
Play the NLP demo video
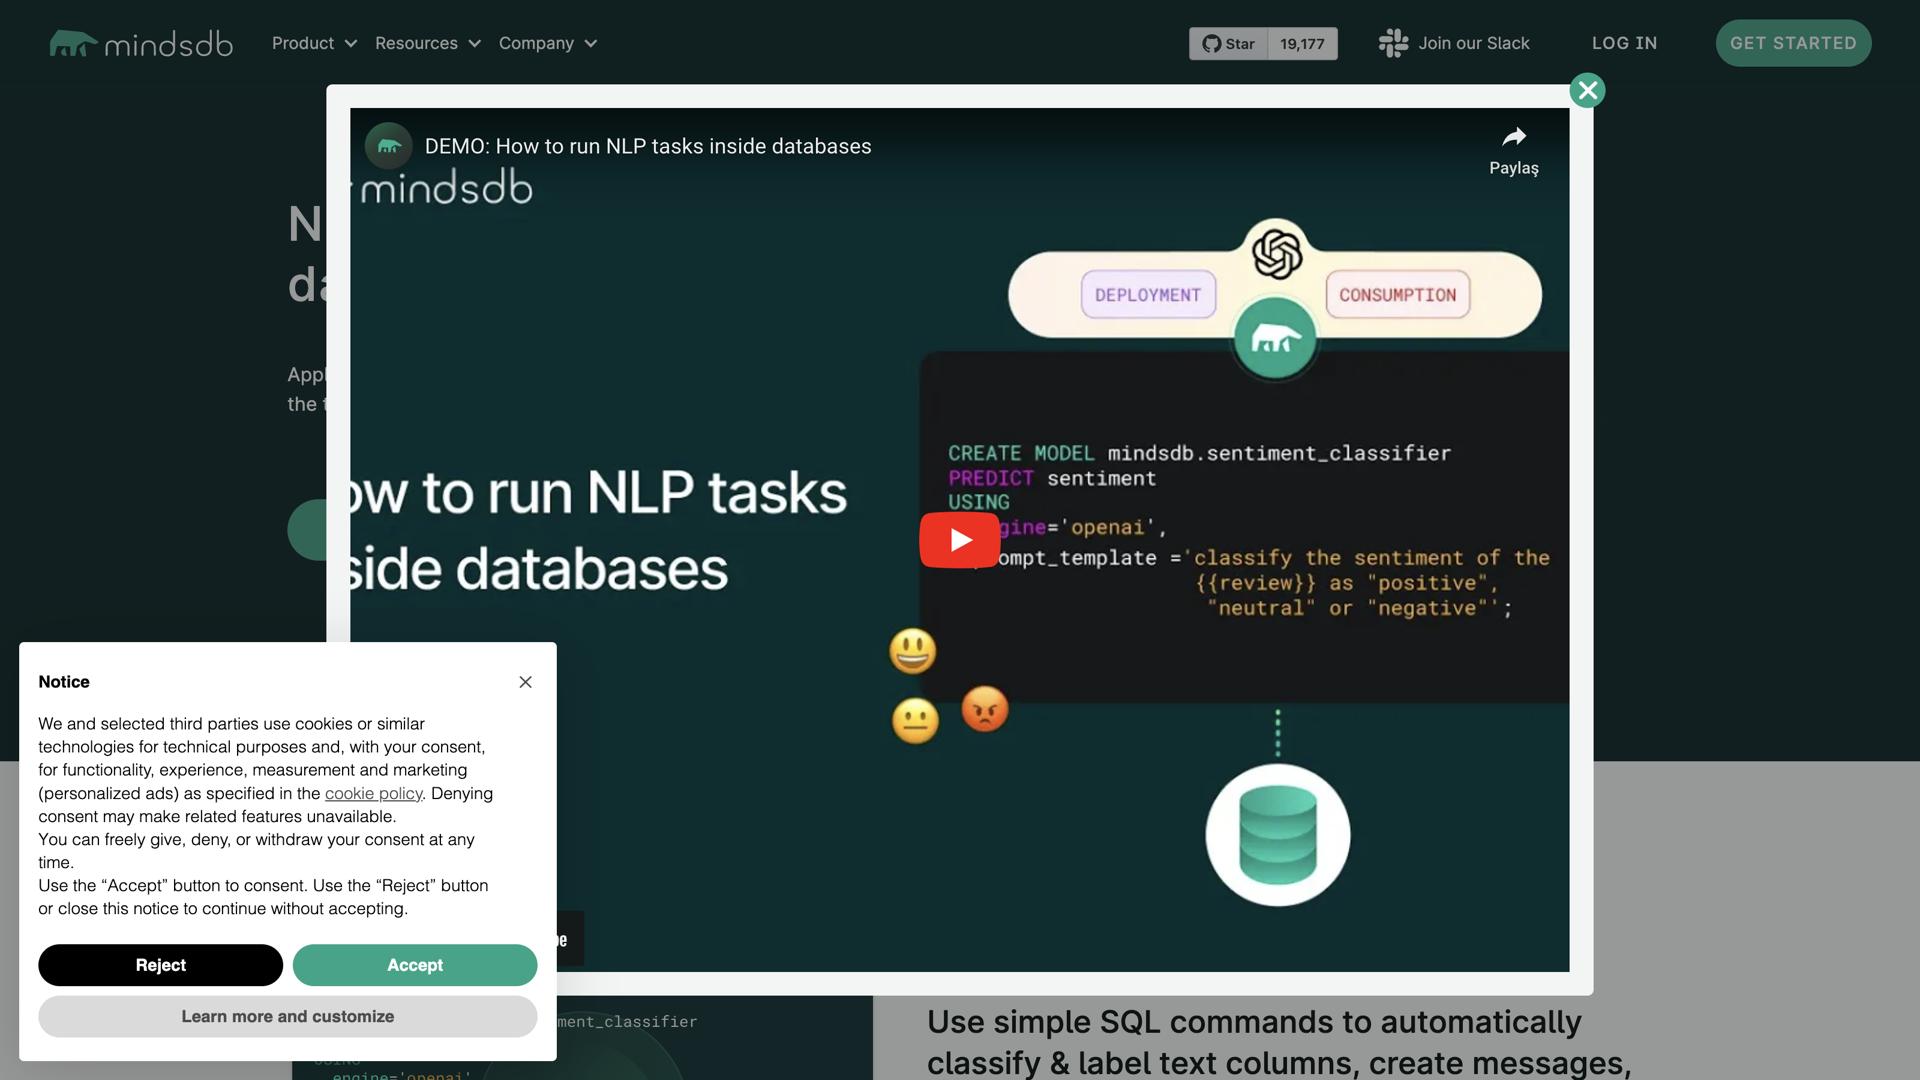[x=959, y=540]
